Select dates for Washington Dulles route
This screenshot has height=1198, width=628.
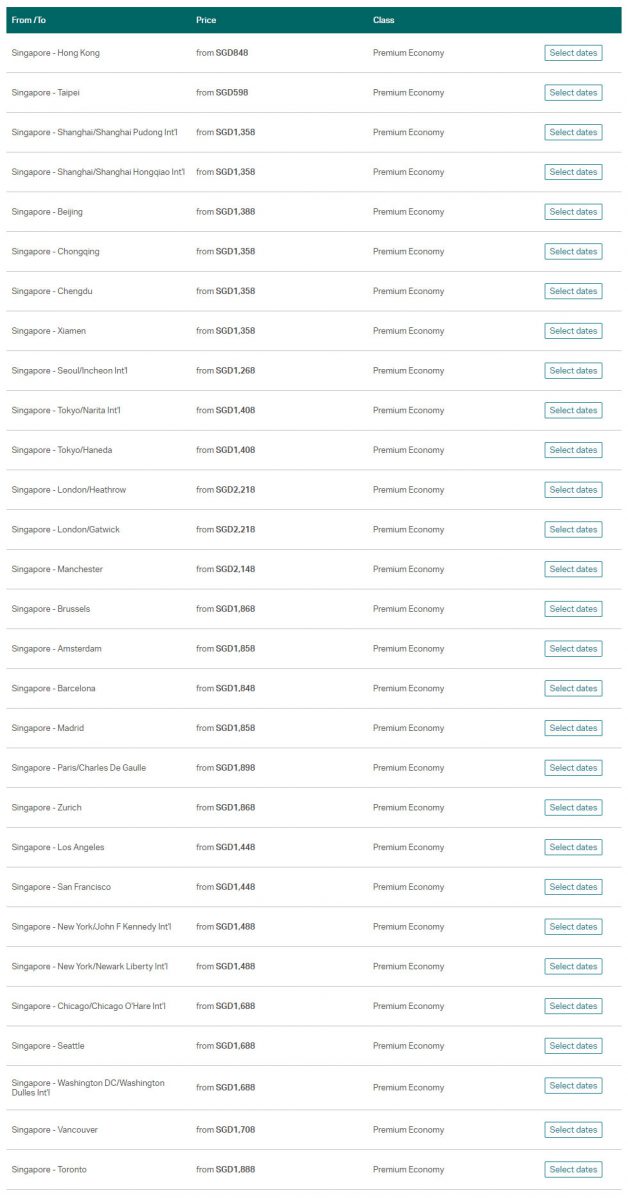573,1086
